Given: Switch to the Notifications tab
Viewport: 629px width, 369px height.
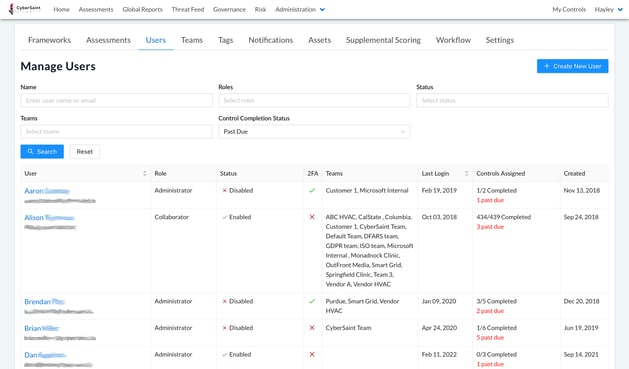Looking at the screenshot, I should [x=270, y=40].
